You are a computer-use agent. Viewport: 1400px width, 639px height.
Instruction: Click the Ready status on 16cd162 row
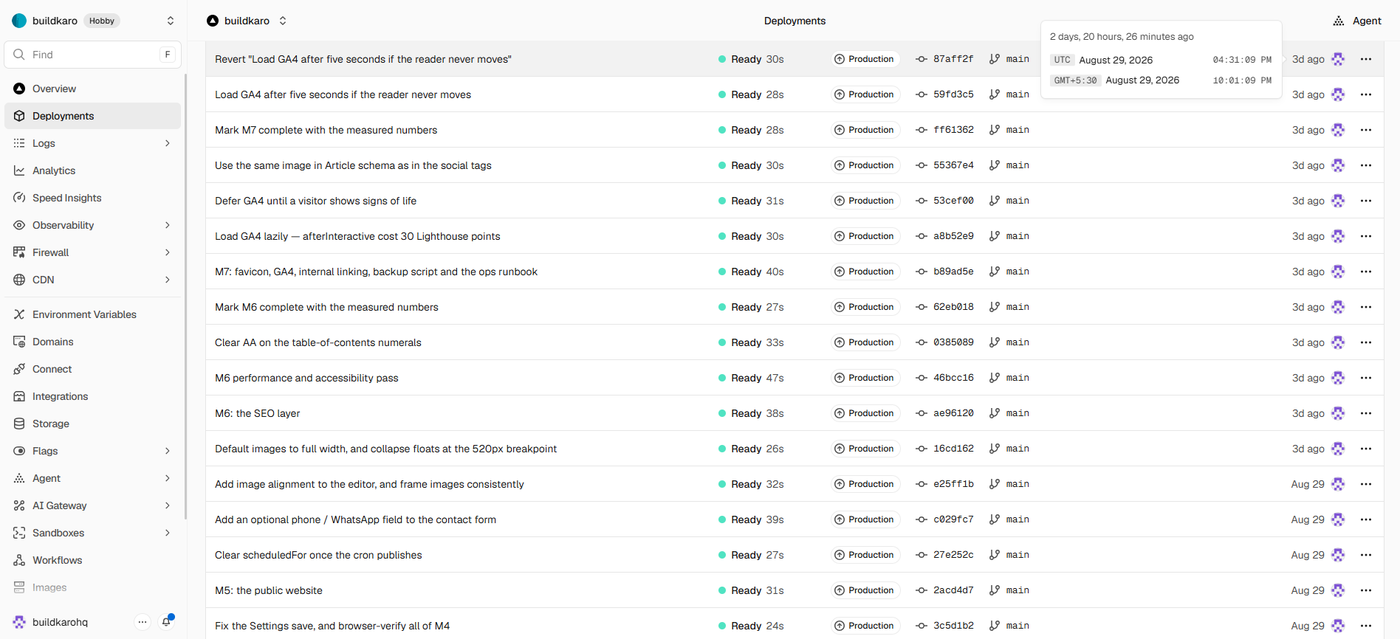pos(740,449)
